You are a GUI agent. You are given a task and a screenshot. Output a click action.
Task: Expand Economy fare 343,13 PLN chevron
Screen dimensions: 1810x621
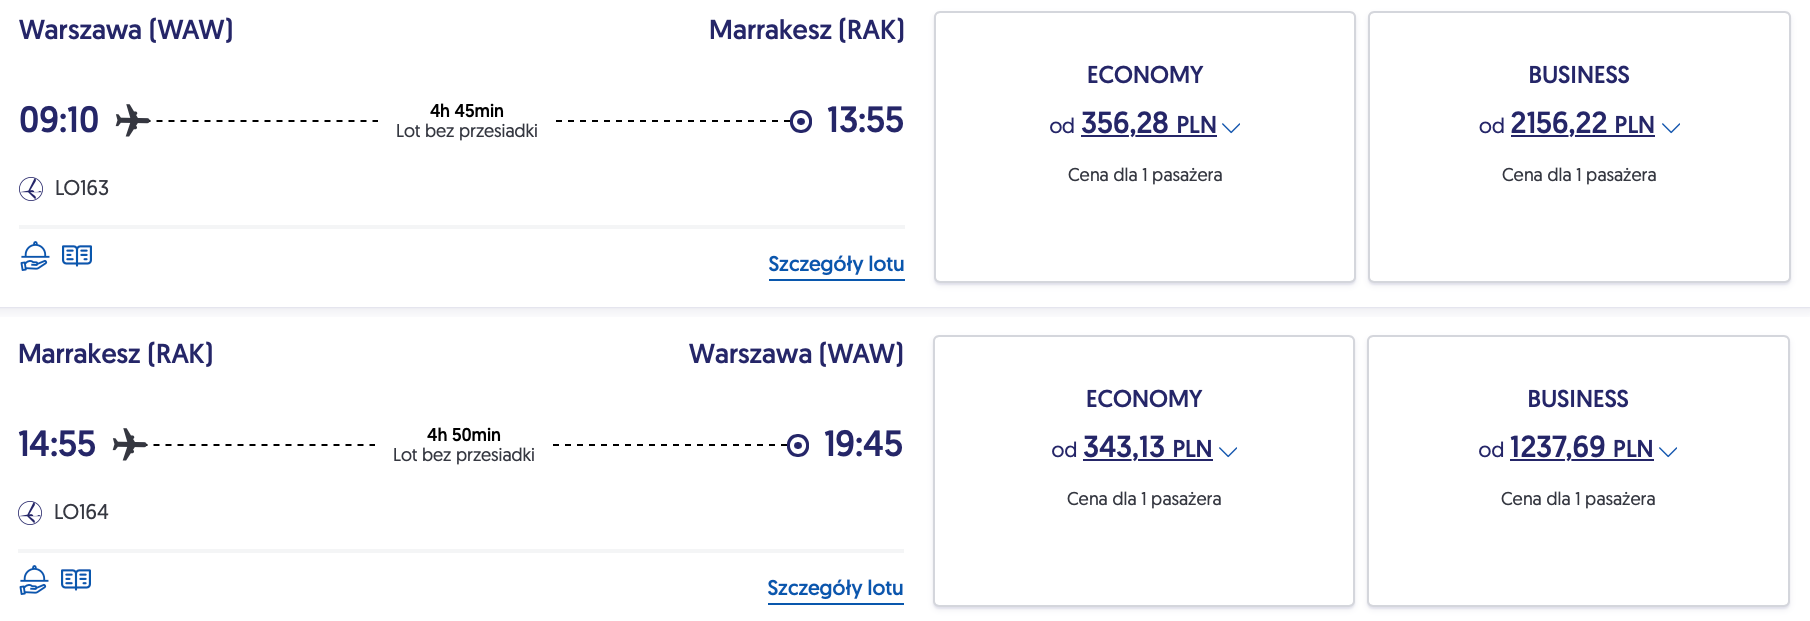coord(1228,452)
